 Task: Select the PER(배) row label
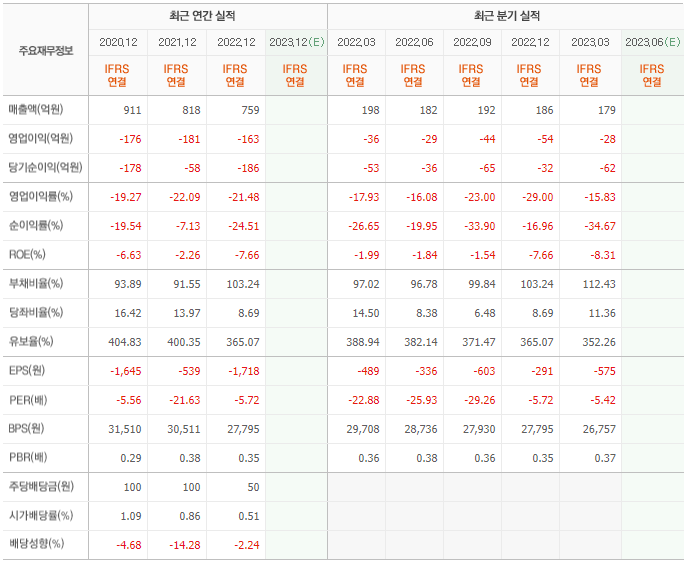[28, 400]
